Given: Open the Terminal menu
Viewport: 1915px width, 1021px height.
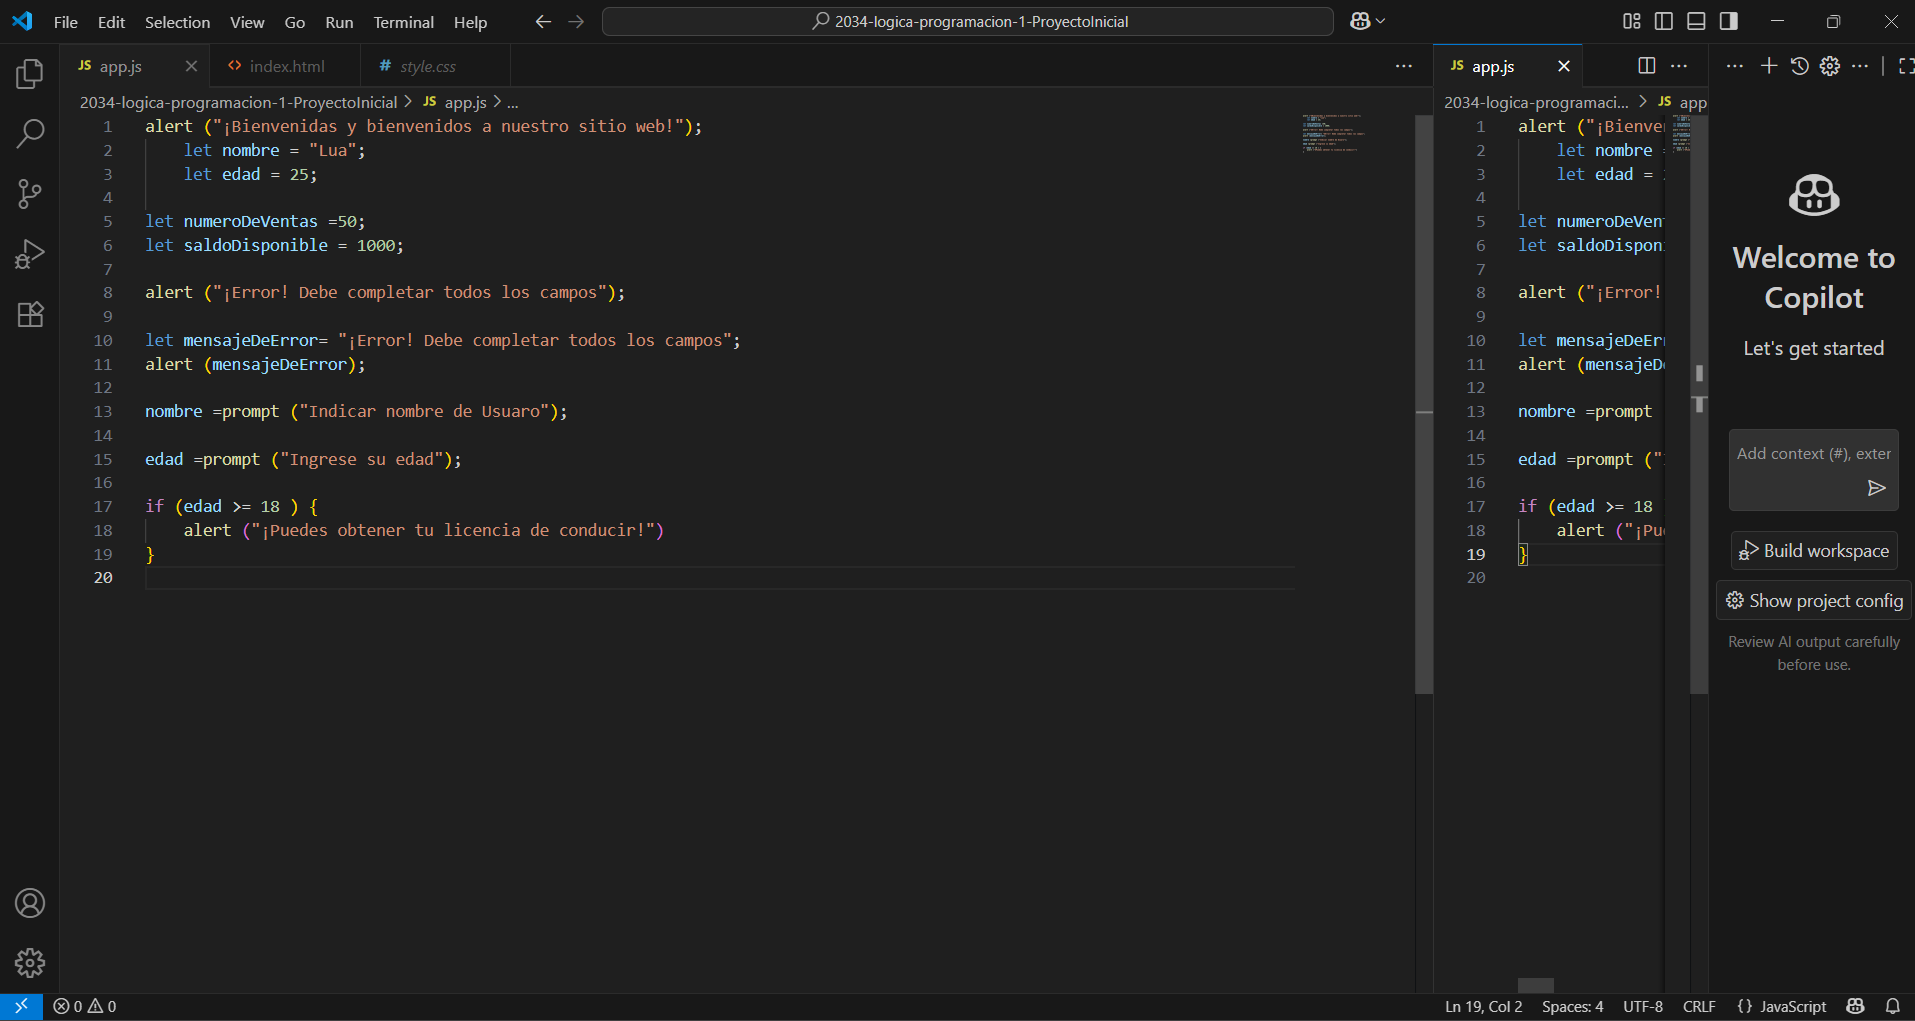Looking at the screenshot, I should click(403, 22).
